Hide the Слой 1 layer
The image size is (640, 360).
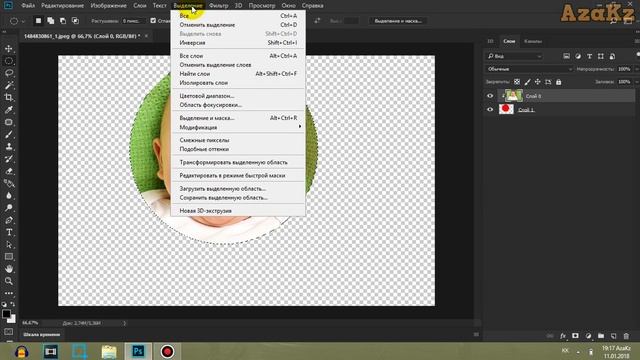[x=490, y=109]
